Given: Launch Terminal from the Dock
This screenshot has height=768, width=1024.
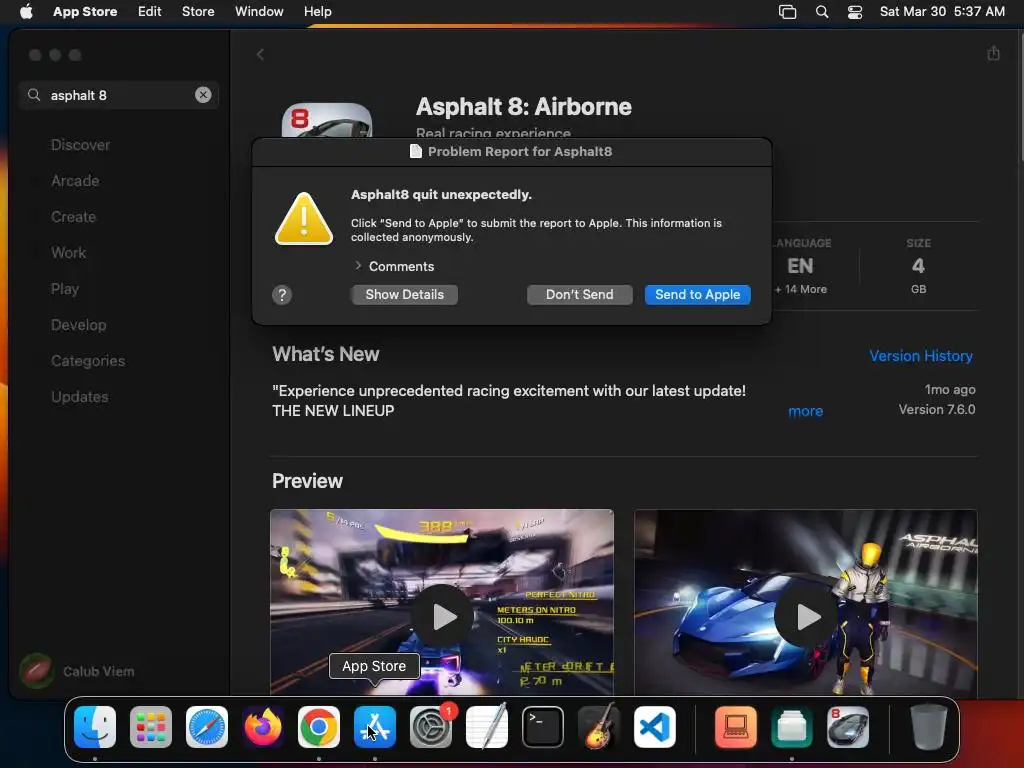Looking at the screenshot, I should pyautogui.click(x=543, y=727).
